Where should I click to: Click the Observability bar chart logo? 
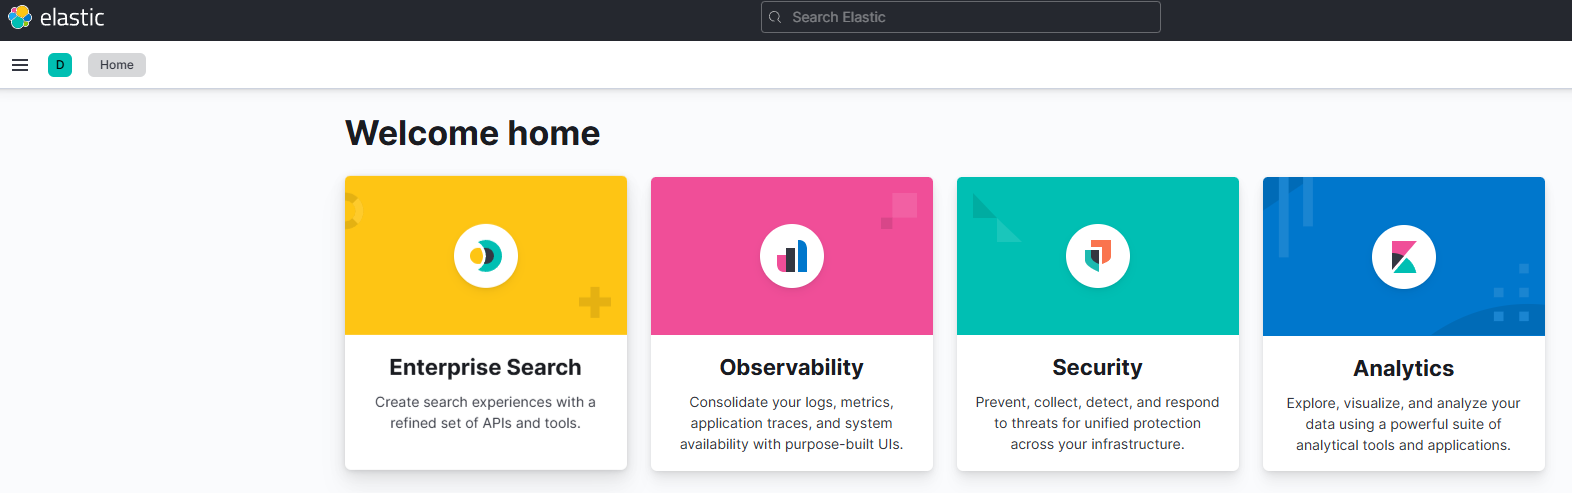792,256
